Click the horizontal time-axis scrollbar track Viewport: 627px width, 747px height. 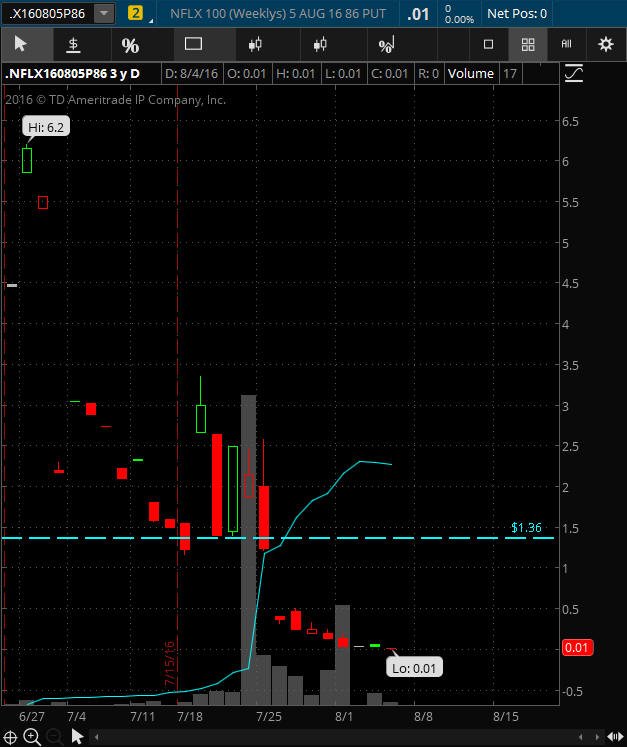pos(338,737)
